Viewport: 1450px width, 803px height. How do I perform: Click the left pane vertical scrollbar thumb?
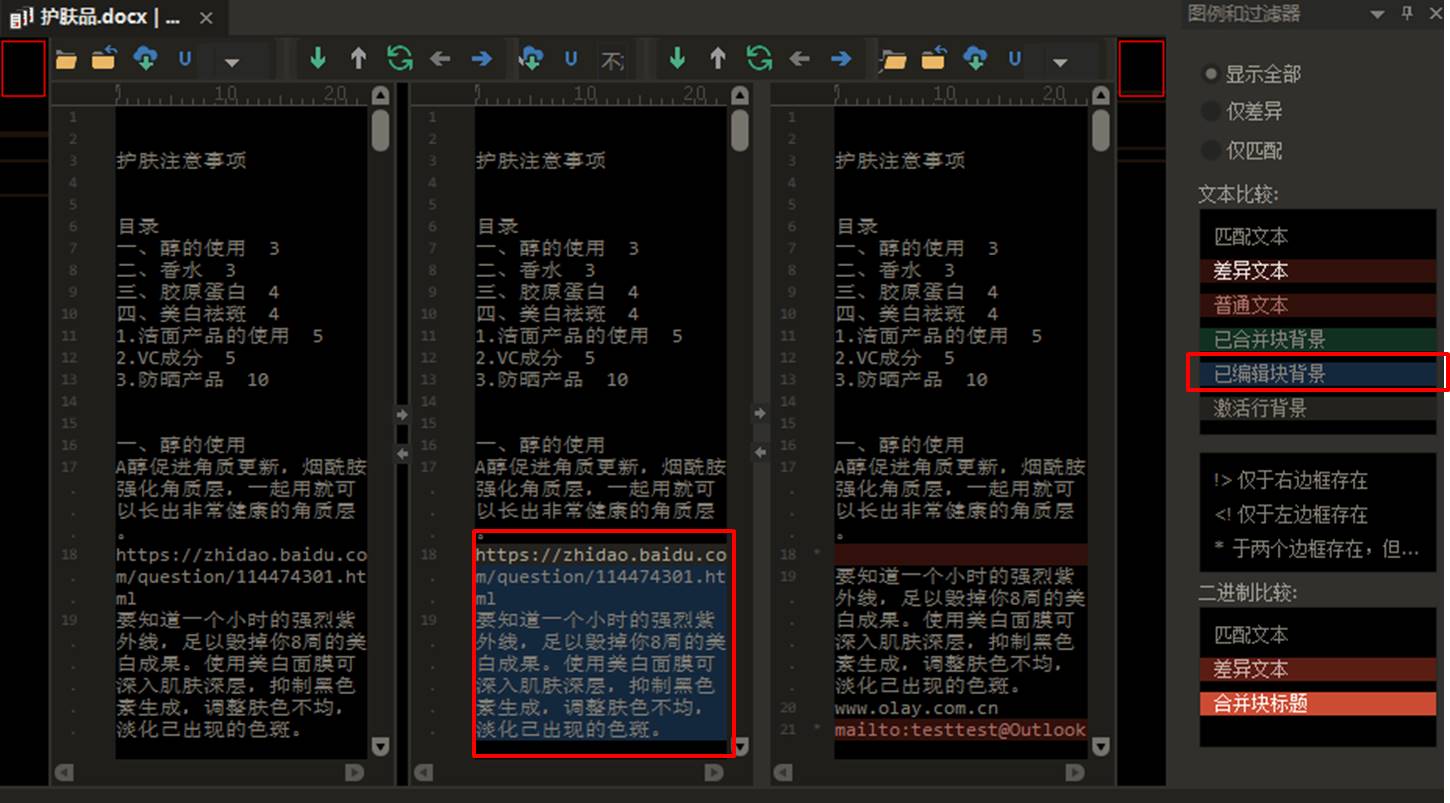(380, 130)
